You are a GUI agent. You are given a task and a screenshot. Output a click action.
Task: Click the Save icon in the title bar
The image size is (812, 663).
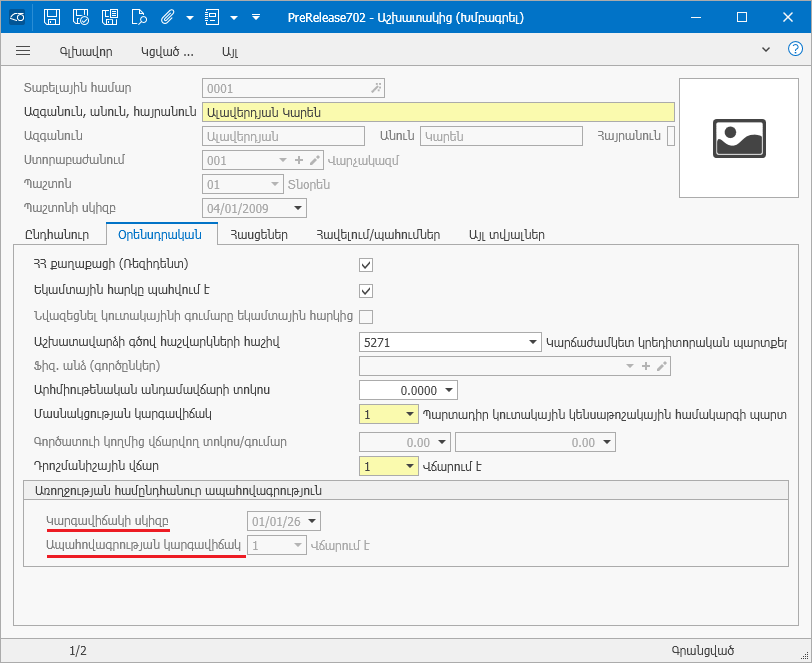(x=52, y=17)
